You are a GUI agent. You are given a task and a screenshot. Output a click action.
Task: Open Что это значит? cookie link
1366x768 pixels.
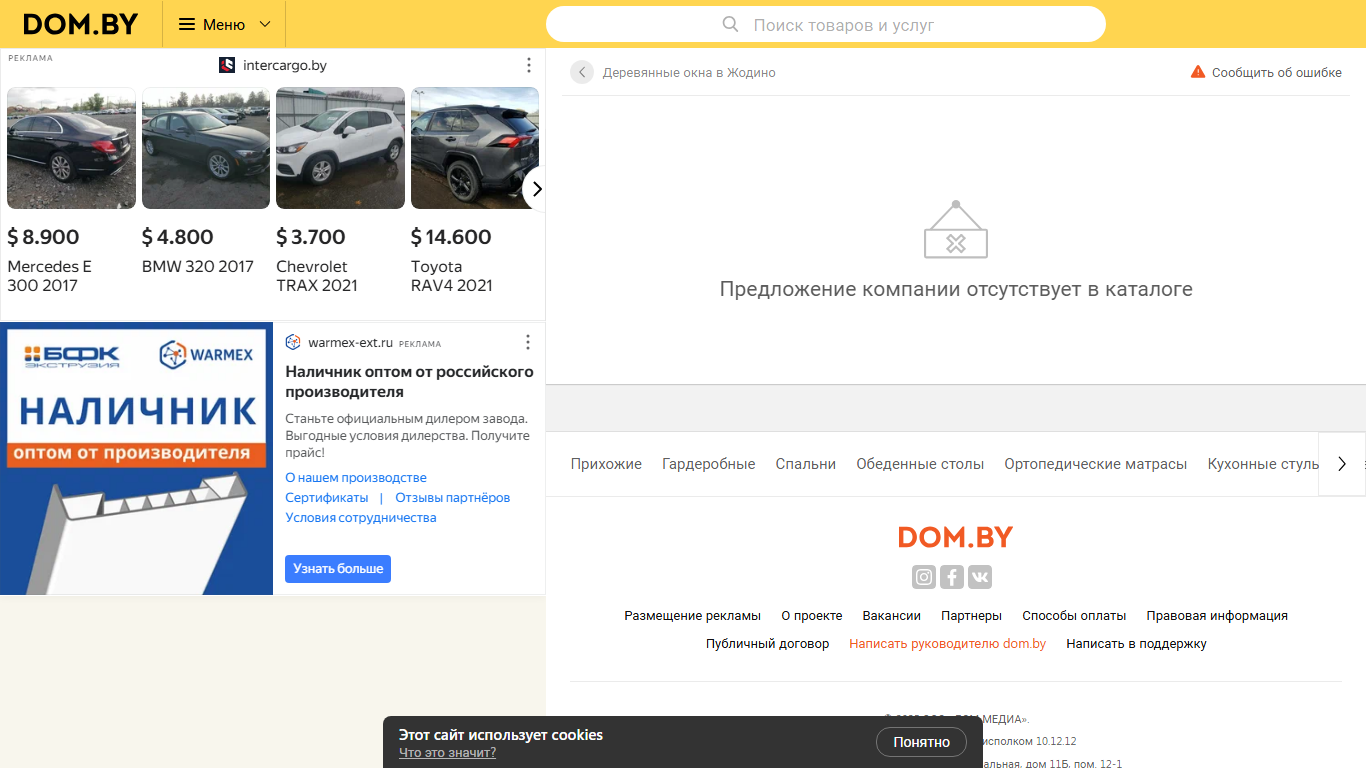pyautogui.click(x=447, y=753)
